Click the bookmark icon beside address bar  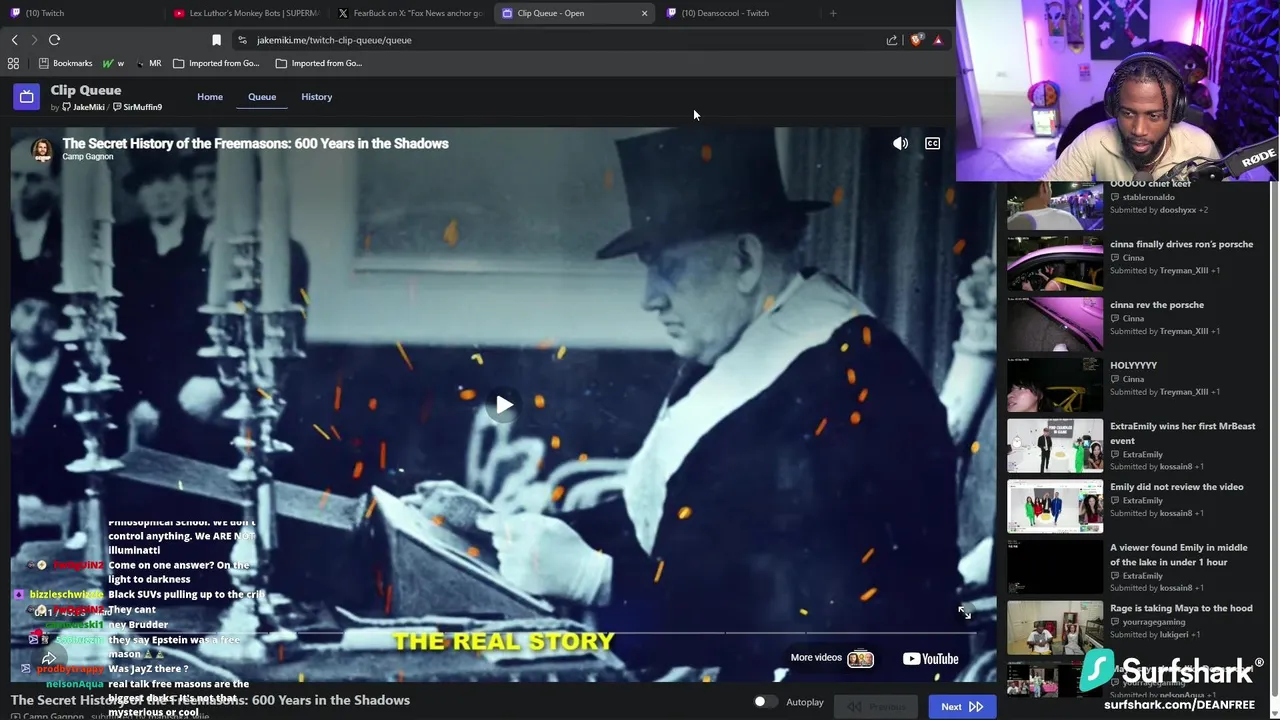click(x=216, y=40)
